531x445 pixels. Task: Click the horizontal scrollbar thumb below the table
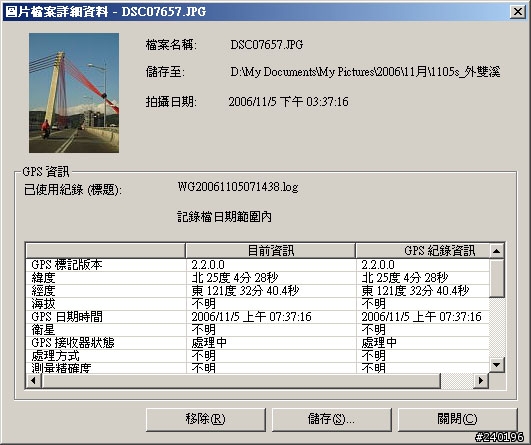point(241,380)
